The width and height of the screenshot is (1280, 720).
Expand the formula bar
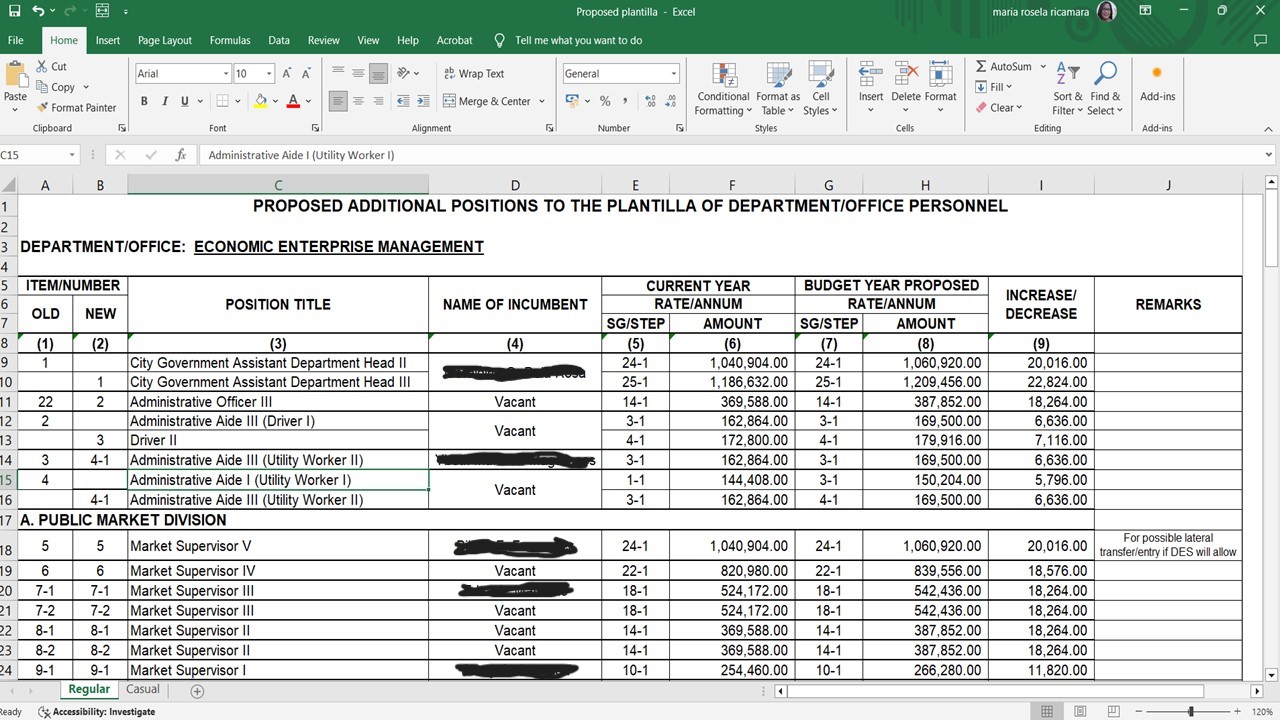tap(1269, 155)
